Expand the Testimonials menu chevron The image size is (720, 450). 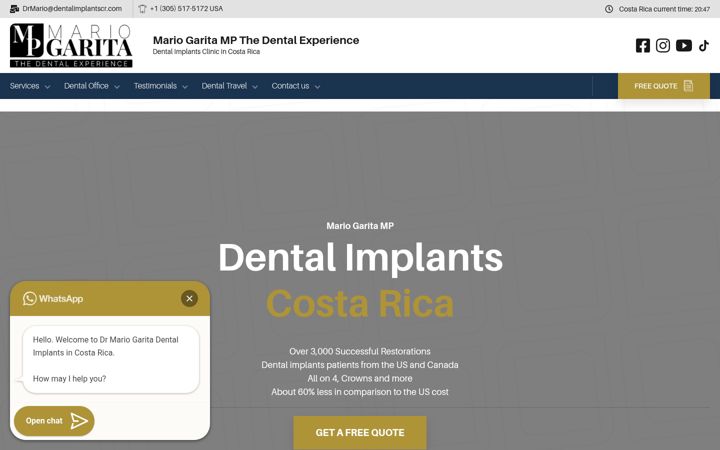[x=185, y=87]
